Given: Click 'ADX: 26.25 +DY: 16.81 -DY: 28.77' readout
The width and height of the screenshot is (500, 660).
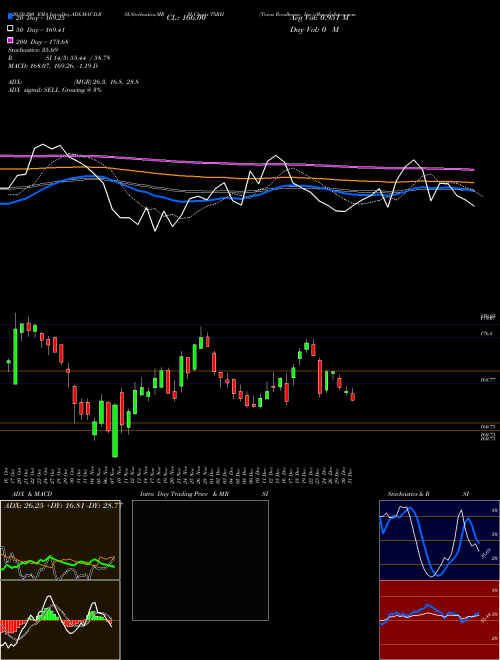Looking at the screenshot, I should [x=64, y=505].
